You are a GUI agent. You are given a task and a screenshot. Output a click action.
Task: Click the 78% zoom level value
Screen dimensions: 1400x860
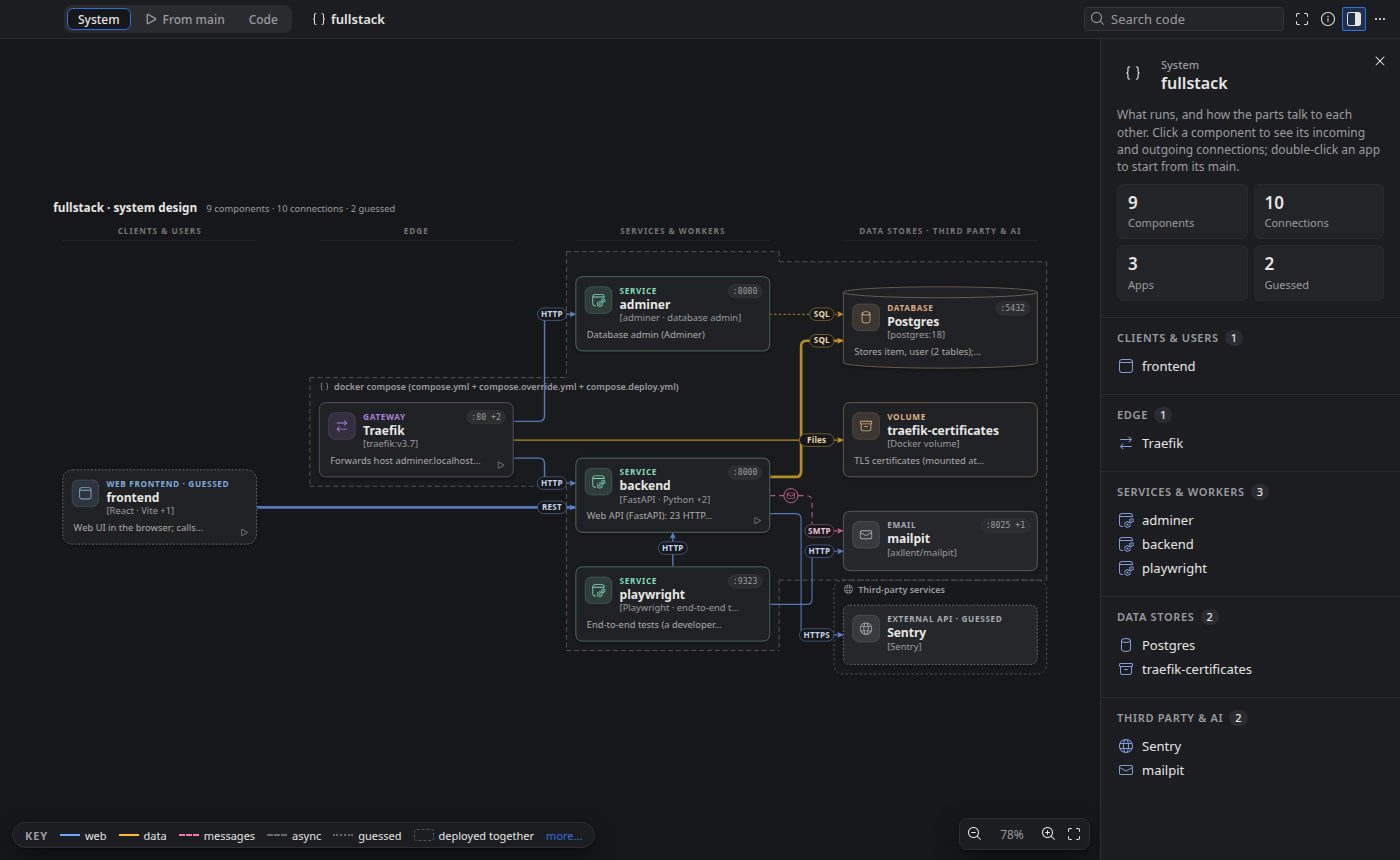click(1011, 834)
